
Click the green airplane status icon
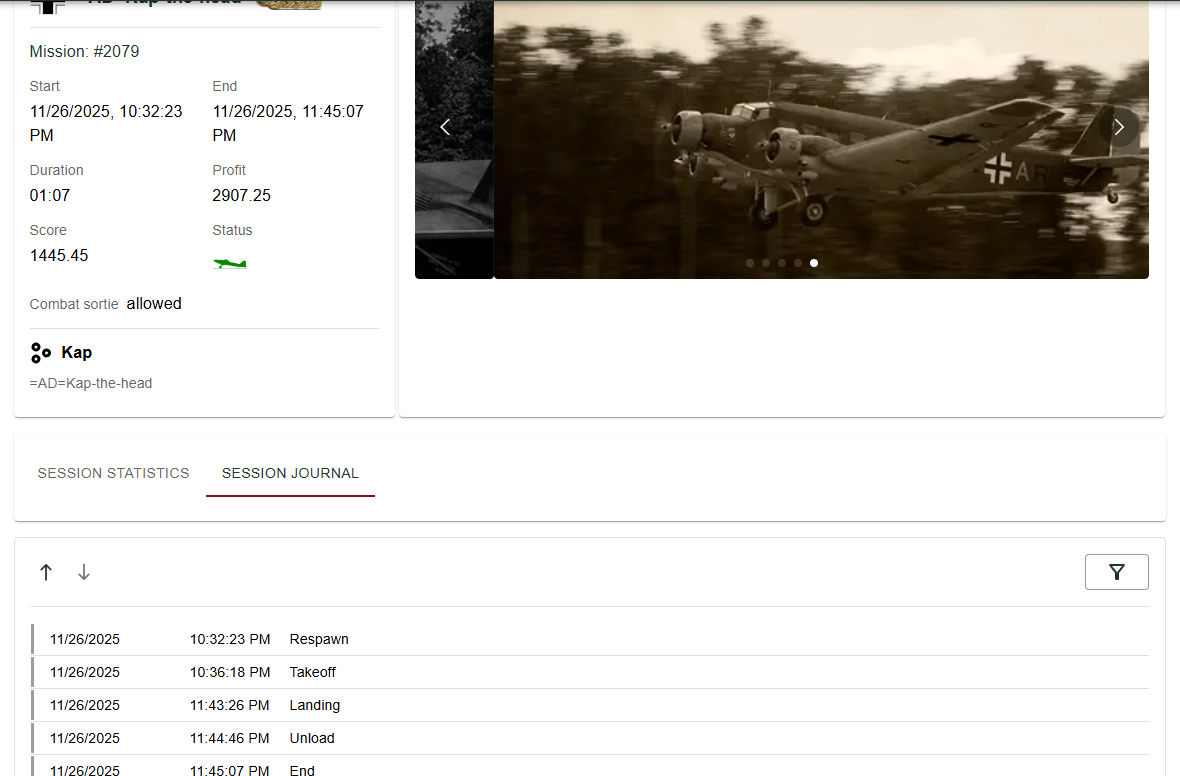click(229, 262)
